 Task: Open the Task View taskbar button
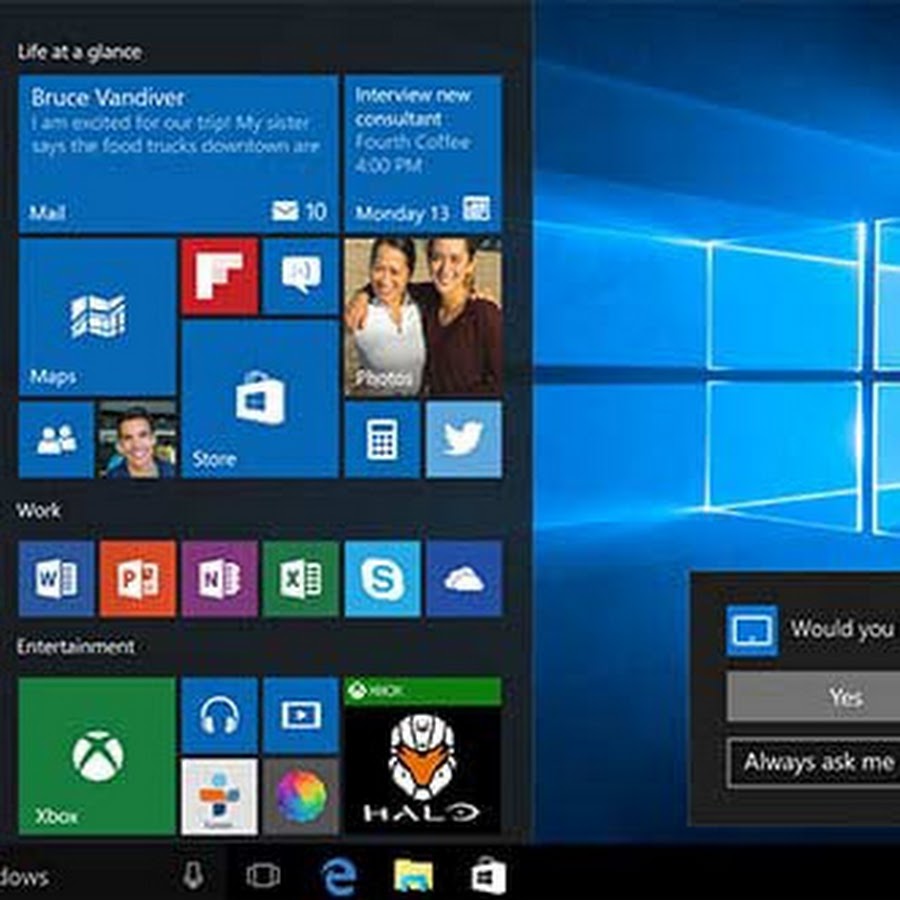coord(263,877)
